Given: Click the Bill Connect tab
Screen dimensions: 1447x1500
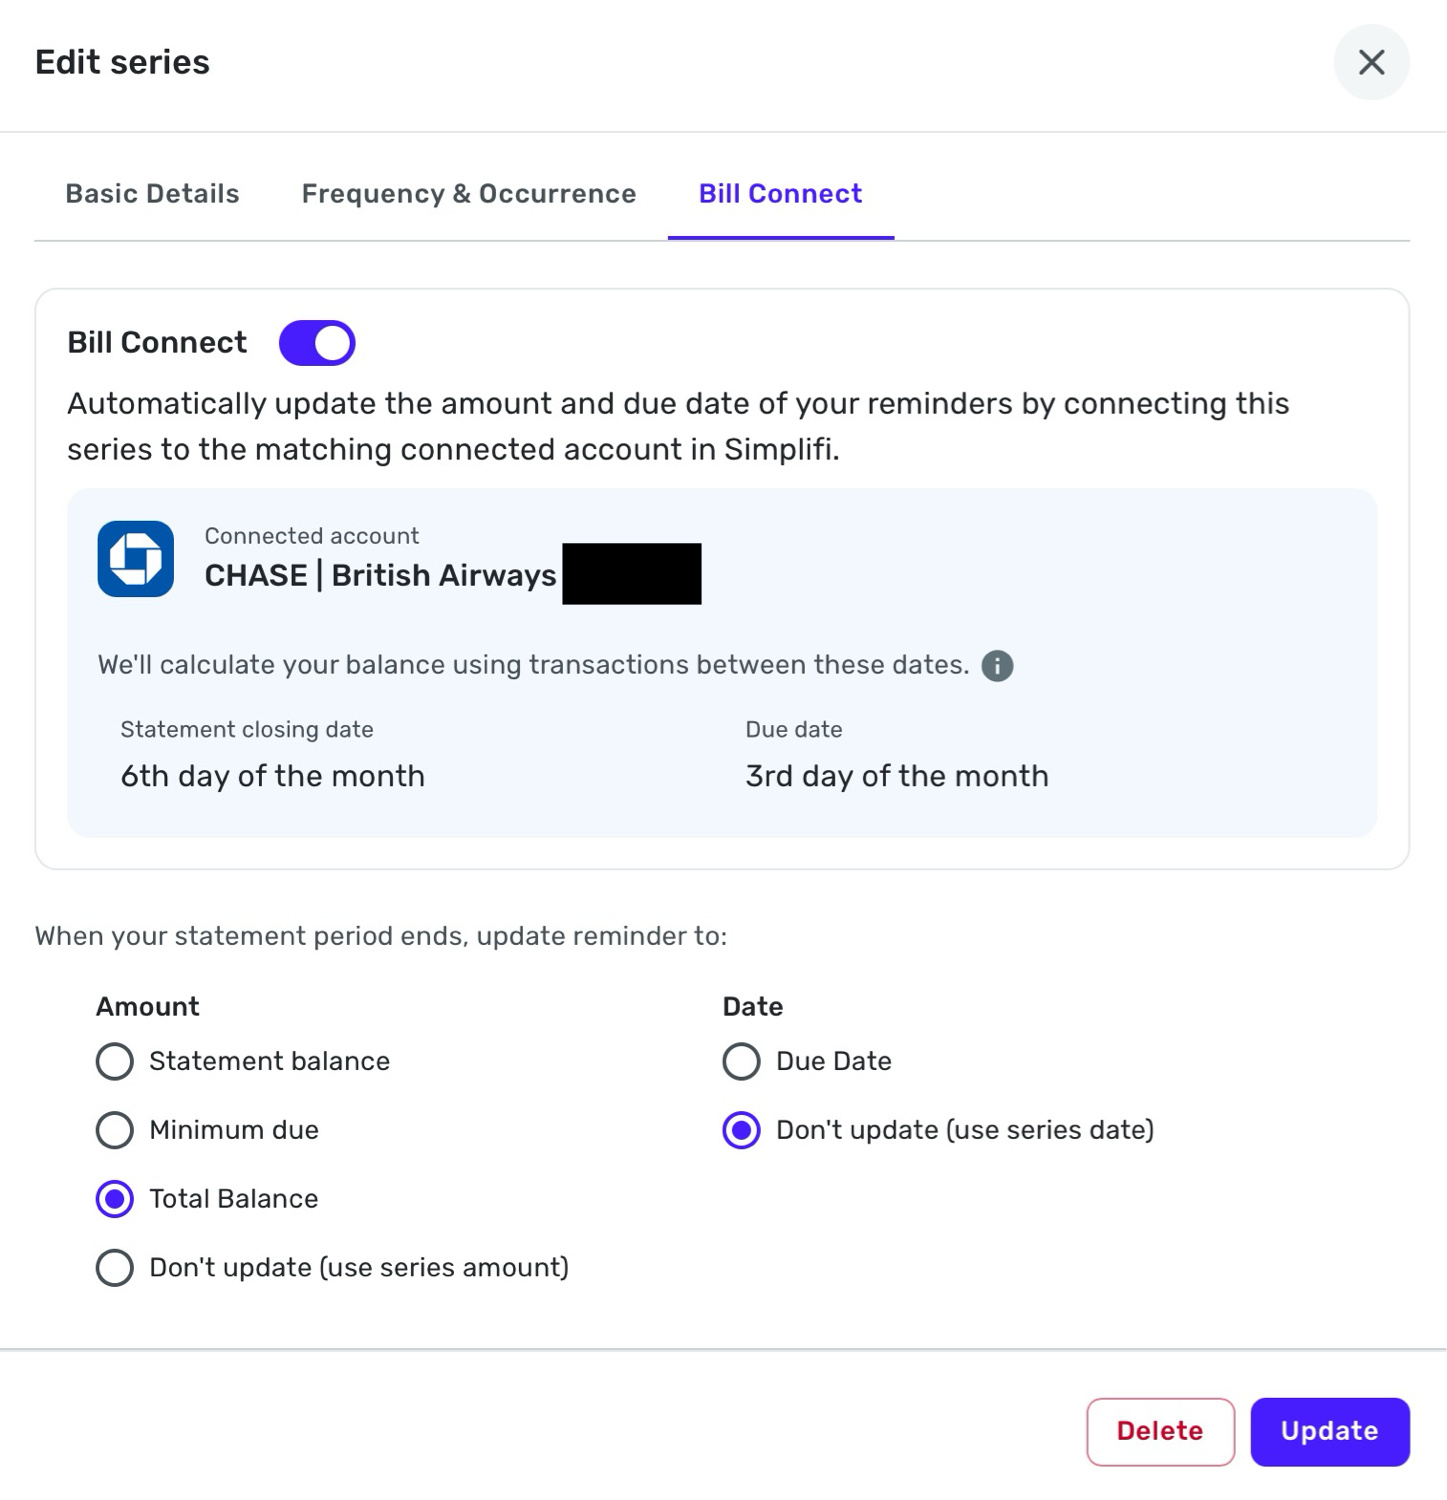Looking at the screenshot, I should [780, 194].
